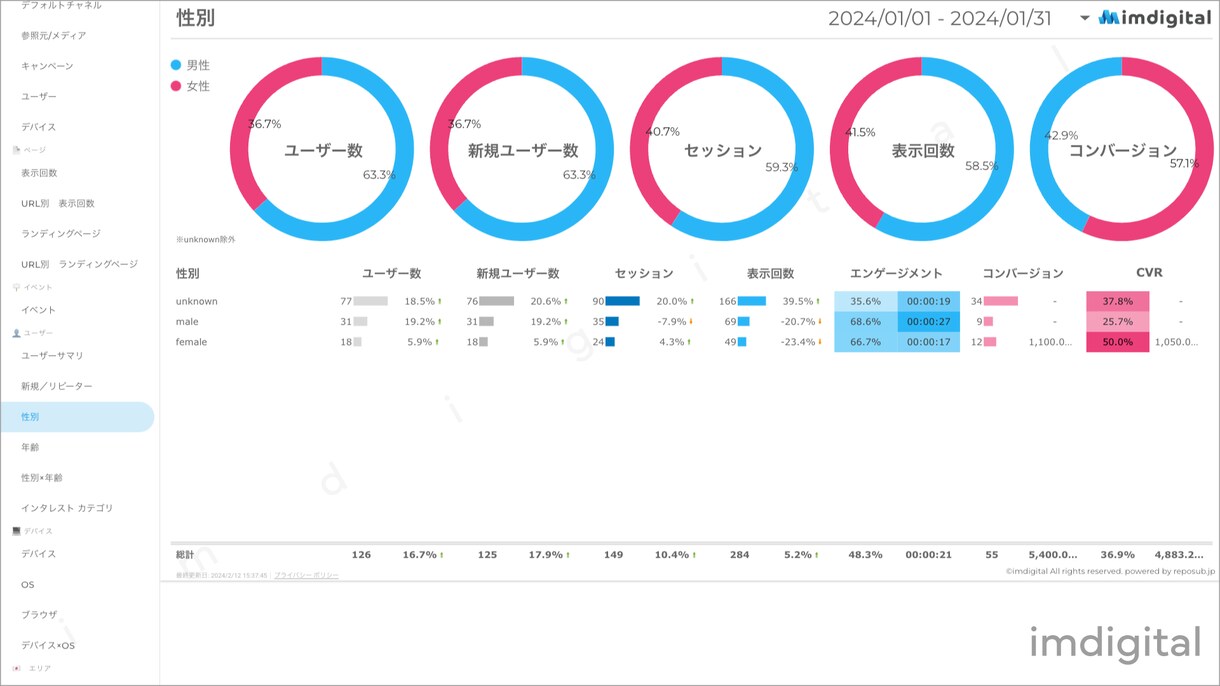This screenshot has height=686, width=1220.
Task: Open the ブラウザ report page
Action: (39, 615)
